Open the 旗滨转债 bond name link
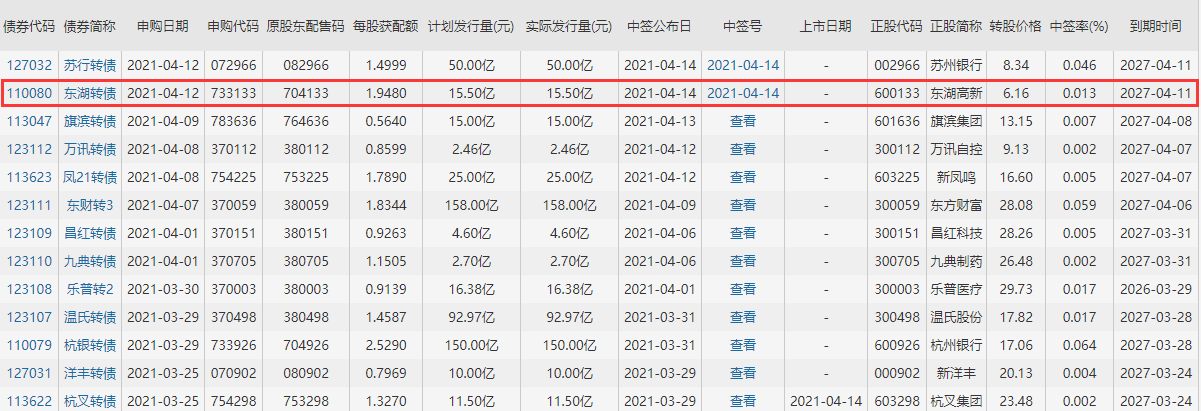 (x=90, y=121)
